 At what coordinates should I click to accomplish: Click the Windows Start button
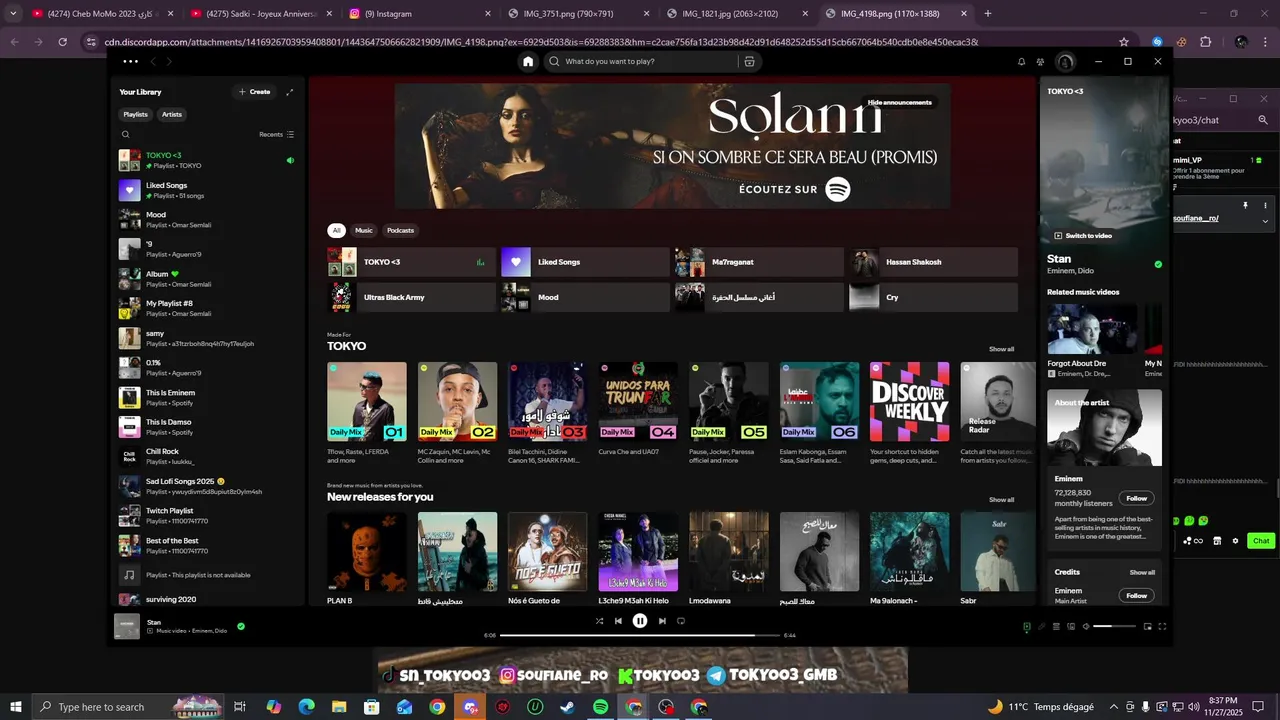point(16,707)
